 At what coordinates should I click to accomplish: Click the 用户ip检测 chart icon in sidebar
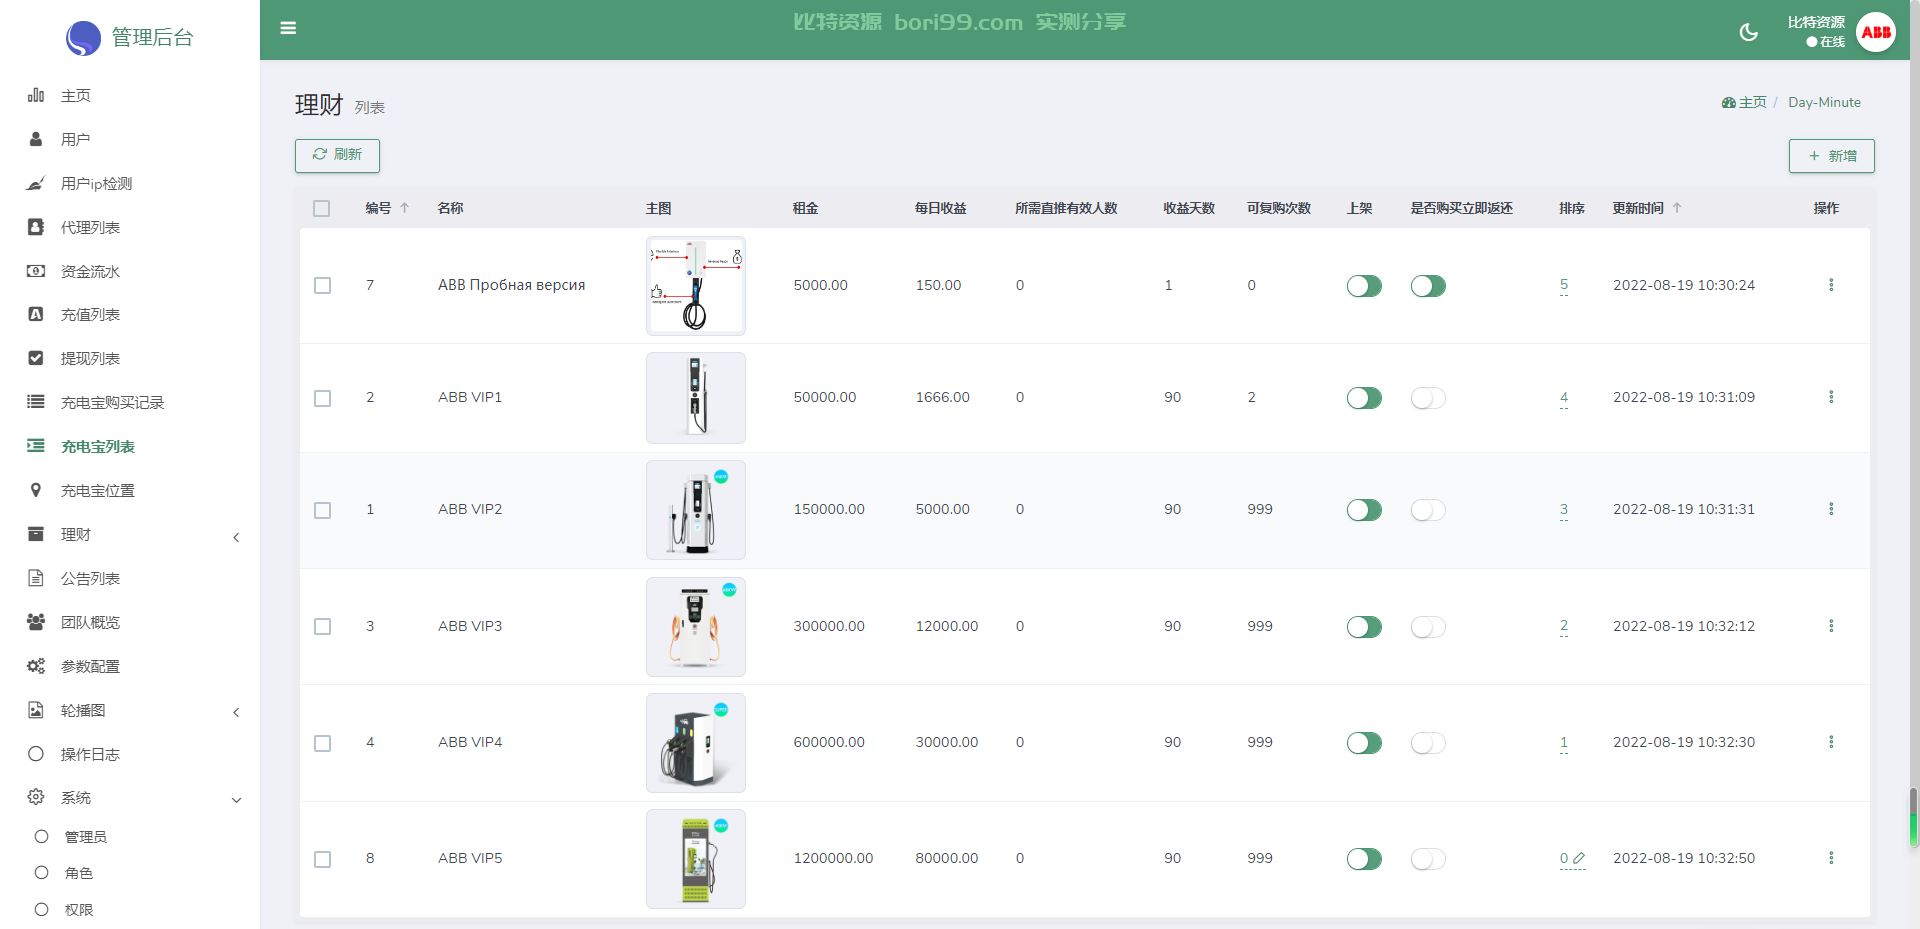click(36, 183)
